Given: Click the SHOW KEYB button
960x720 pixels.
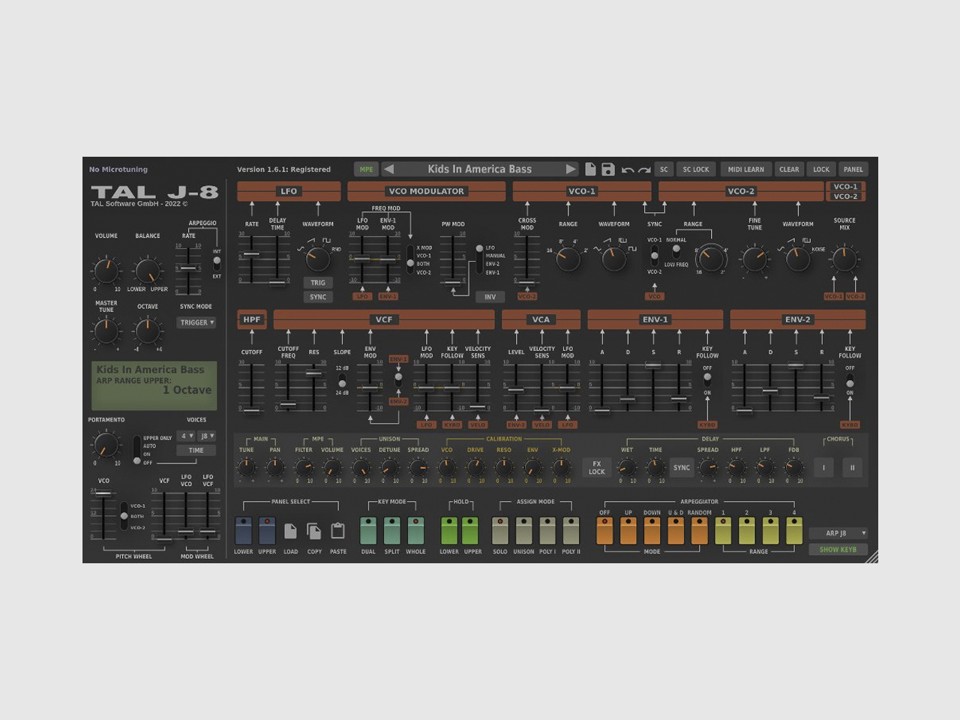Looking at the screenshot, I should (x=838, y=550).
